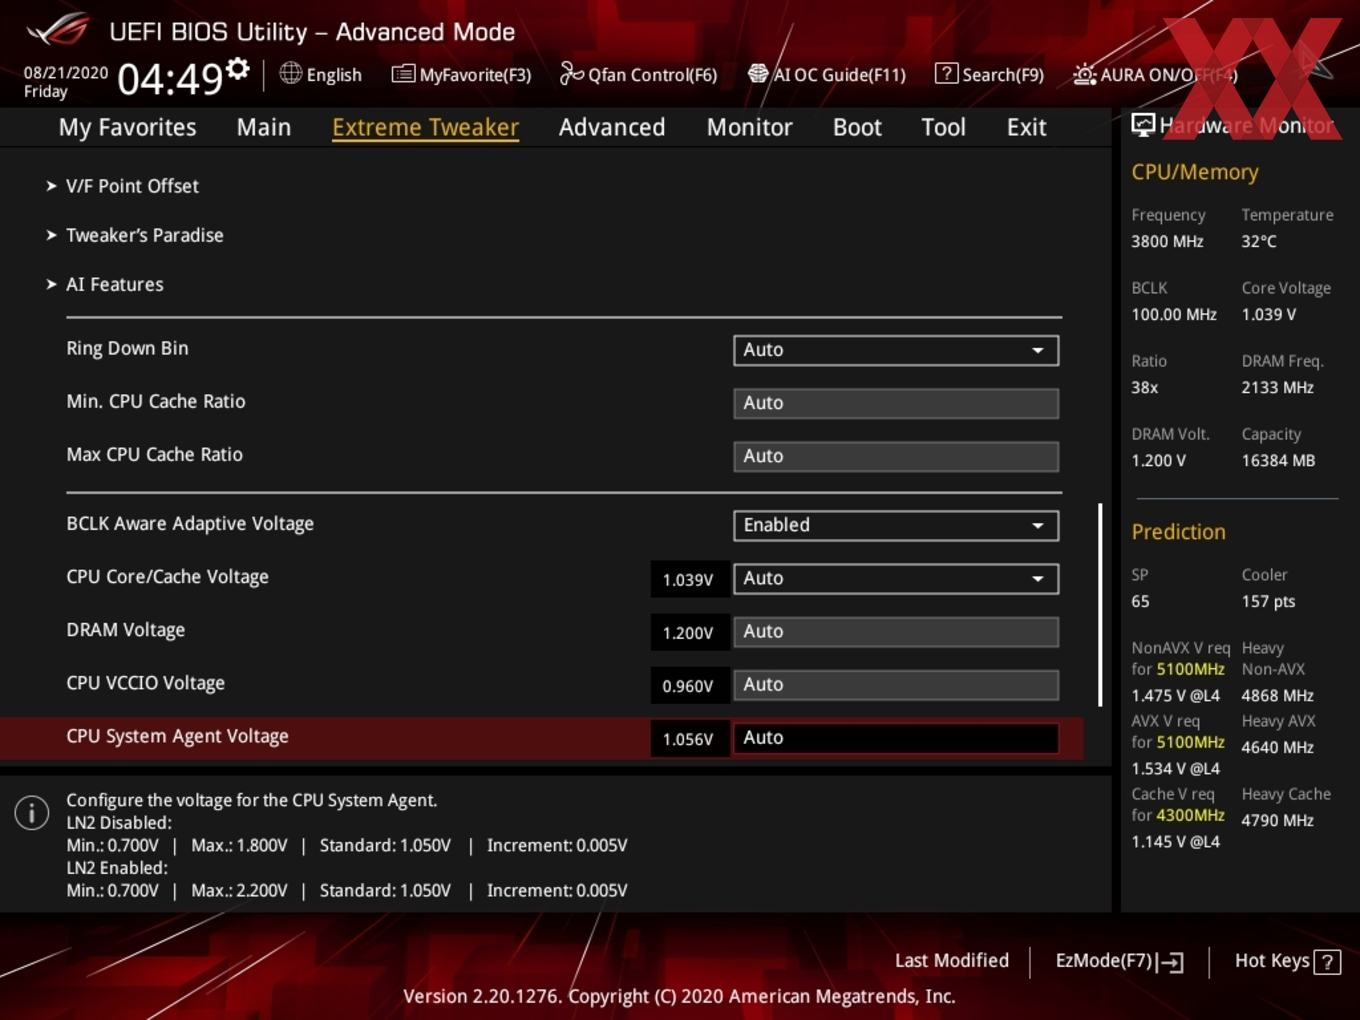This screenshot has width=1360, height=1020.
Task: Click the EzMode exit arrow icon
Action: tap(1171, 962)
